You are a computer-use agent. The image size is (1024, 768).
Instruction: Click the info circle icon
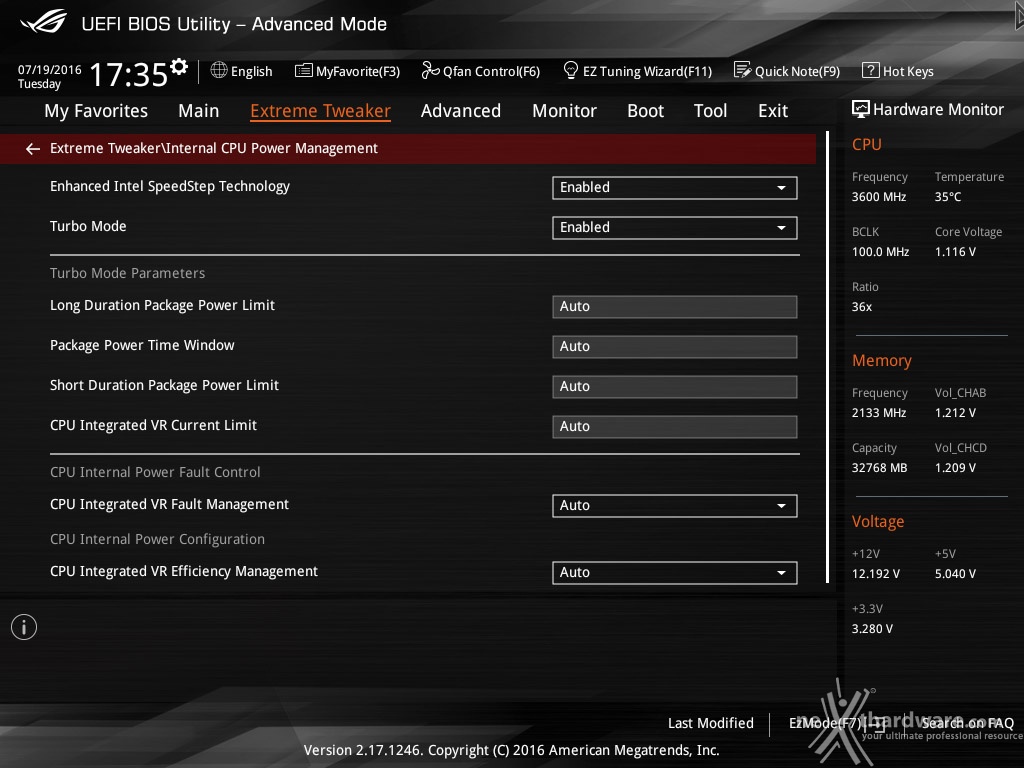24,627
